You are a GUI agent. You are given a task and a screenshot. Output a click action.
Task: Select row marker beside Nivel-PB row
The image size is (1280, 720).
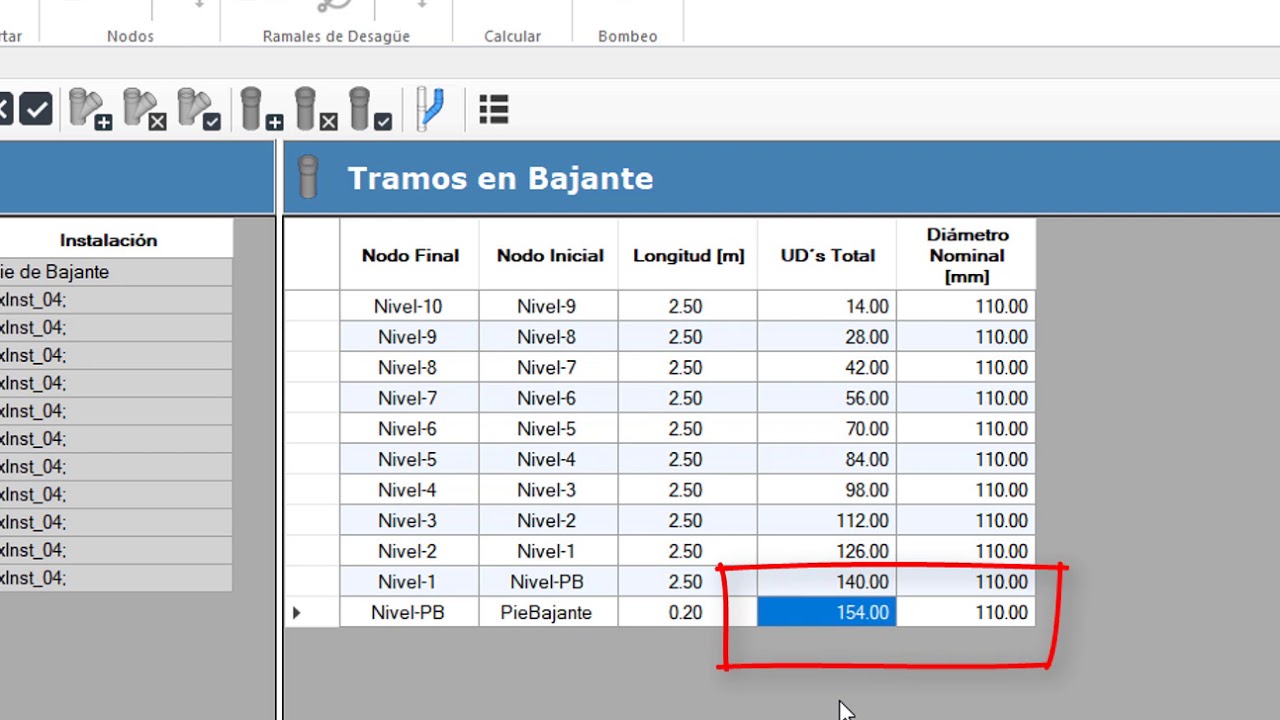(312, 612)
